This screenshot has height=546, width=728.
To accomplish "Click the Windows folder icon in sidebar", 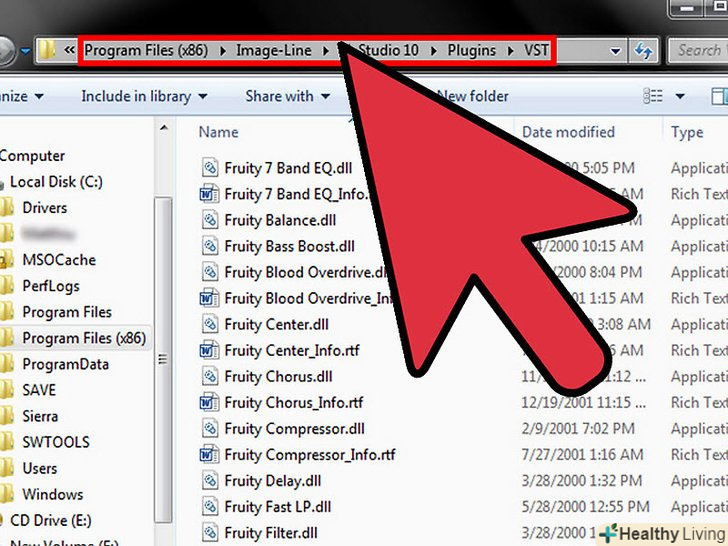I will [x=7, y=494].
